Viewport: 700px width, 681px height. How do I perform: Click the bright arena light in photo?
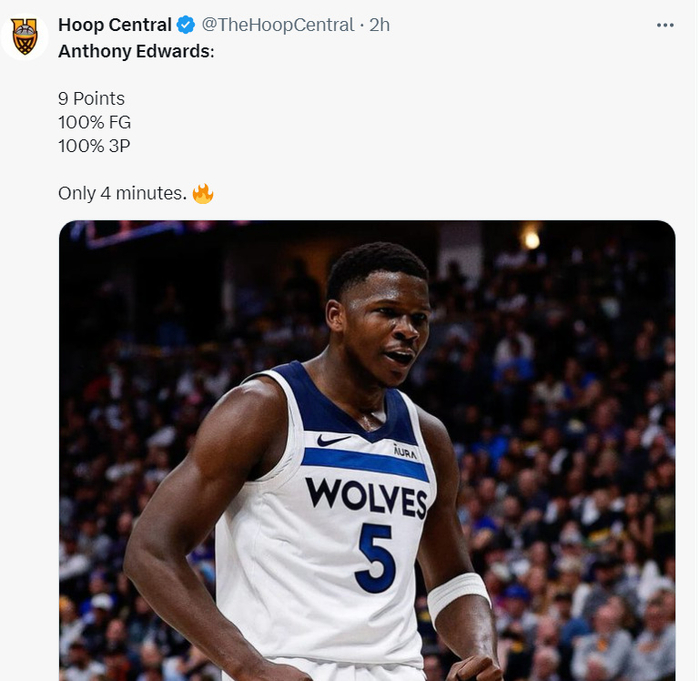[x=532, y=240]
